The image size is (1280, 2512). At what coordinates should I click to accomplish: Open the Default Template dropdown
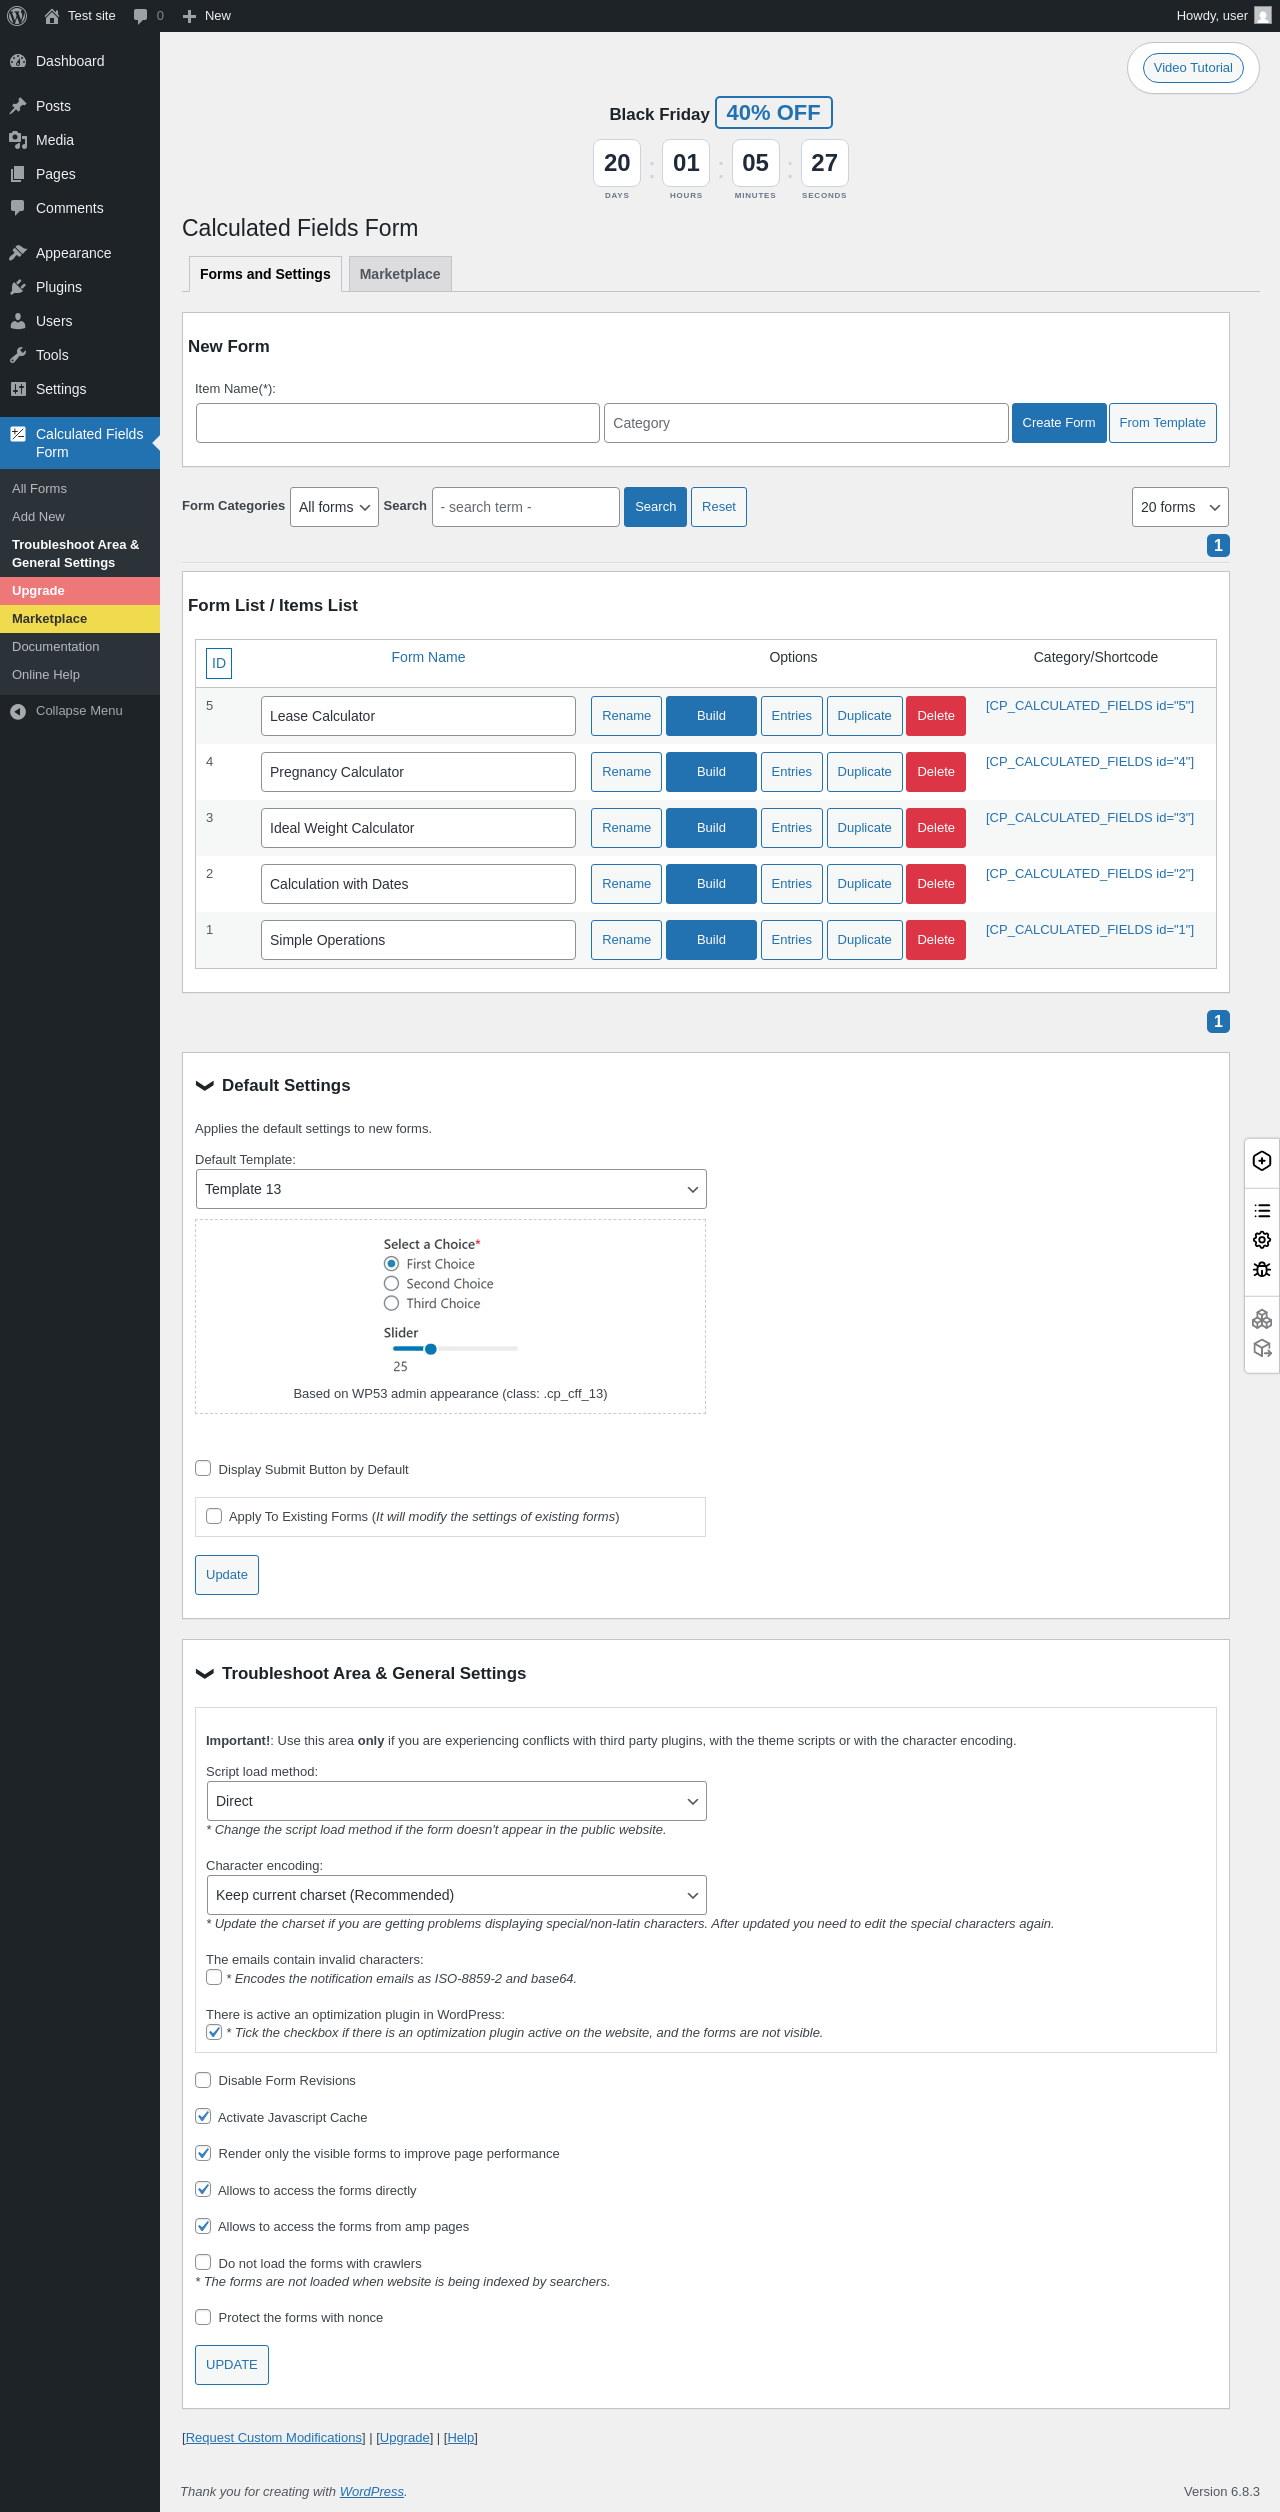451,1189
